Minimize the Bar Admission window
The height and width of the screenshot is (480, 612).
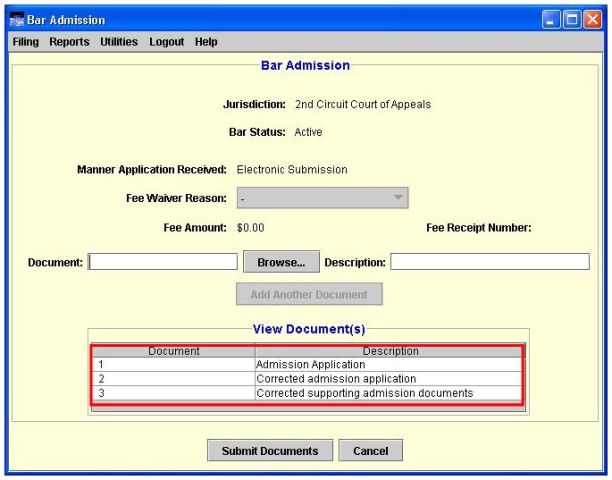tap(551, 19)
